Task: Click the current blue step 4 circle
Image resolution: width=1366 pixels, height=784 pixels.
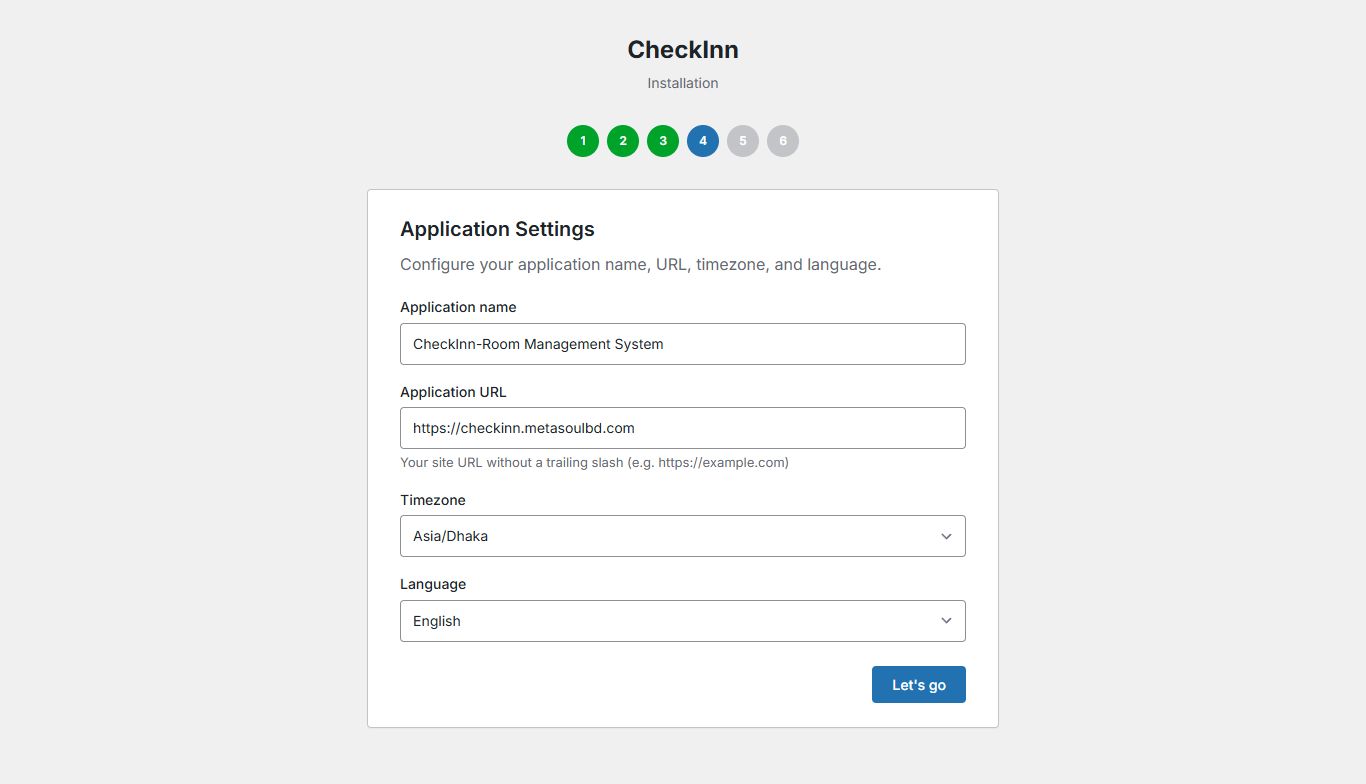Action: pyautogui.click(x=703, y=141)
